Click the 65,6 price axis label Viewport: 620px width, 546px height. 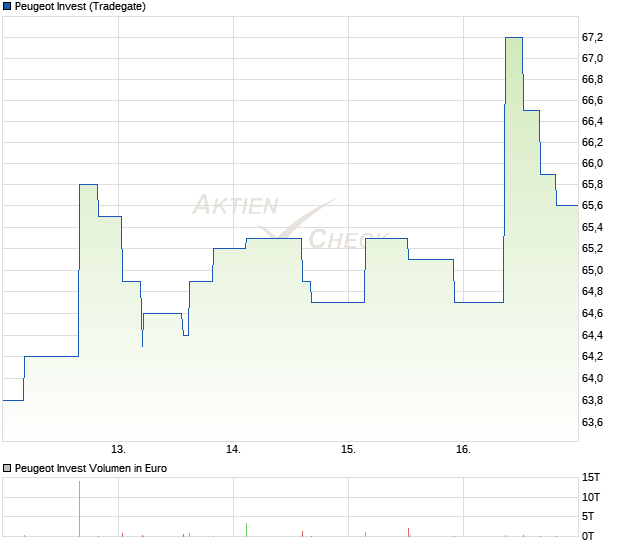[592, 205]
